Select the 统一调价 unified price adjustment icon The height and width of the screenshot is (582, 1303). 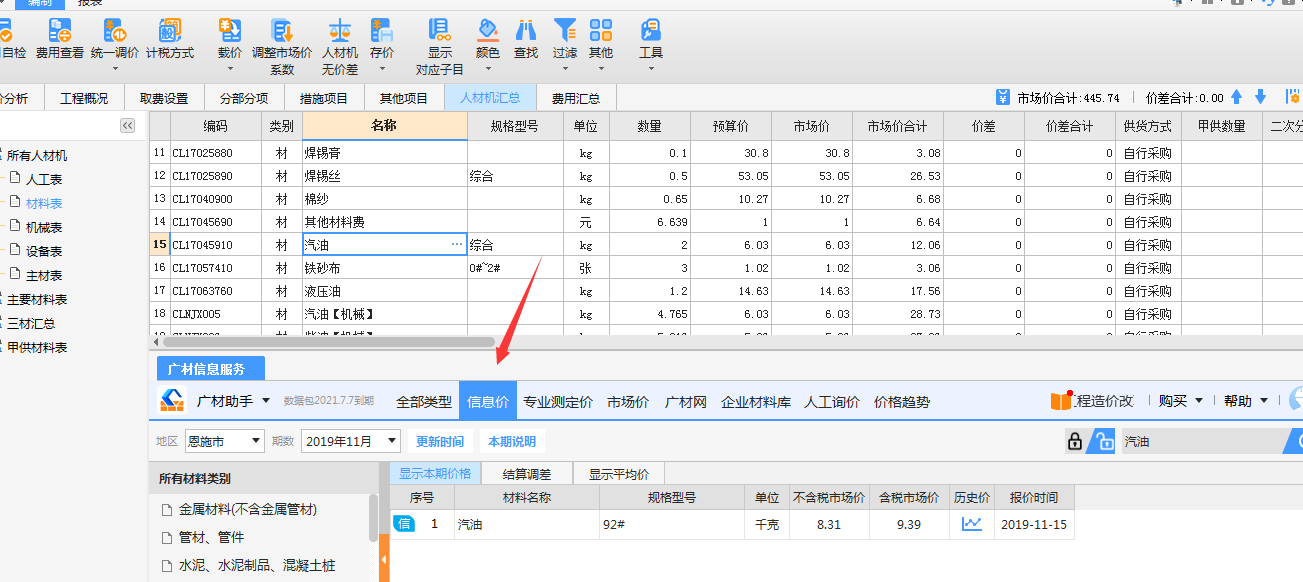click(115, 31)
